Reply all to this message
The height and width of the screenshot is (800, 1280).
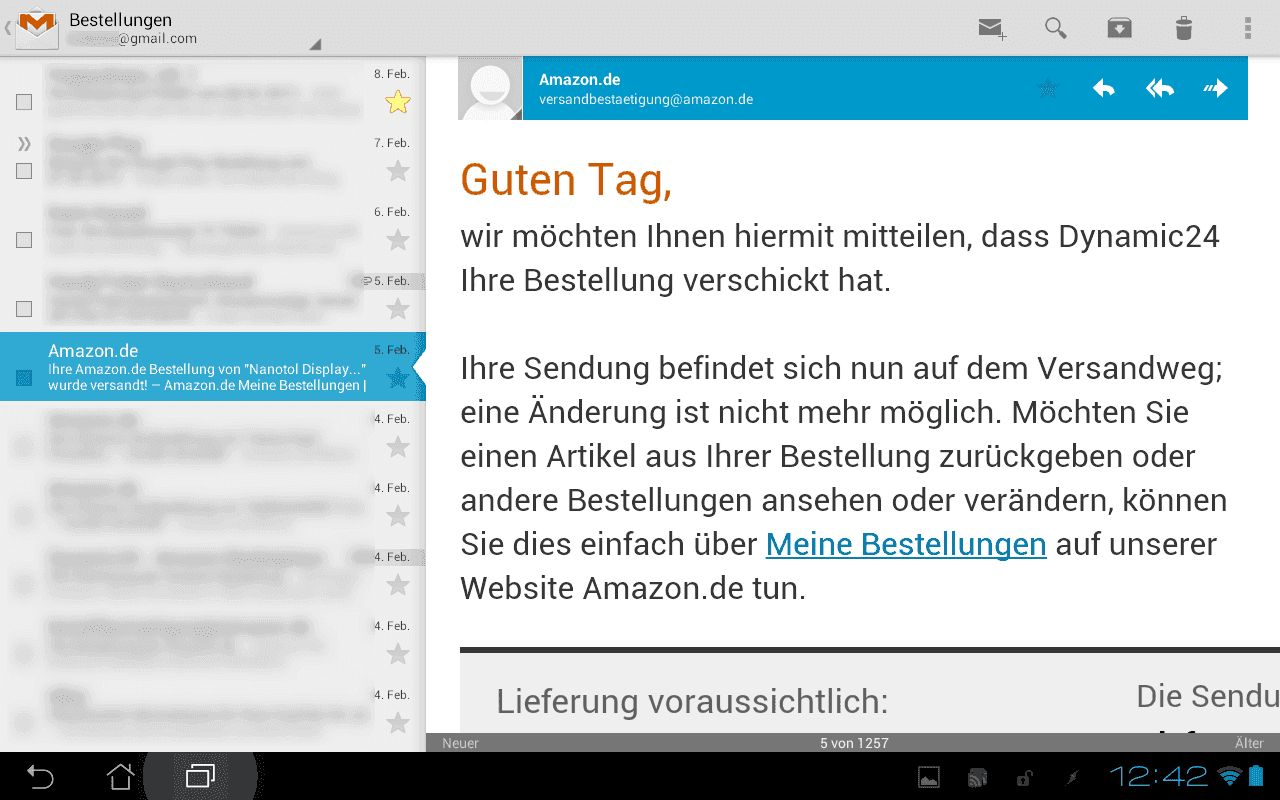(1159, 88)
